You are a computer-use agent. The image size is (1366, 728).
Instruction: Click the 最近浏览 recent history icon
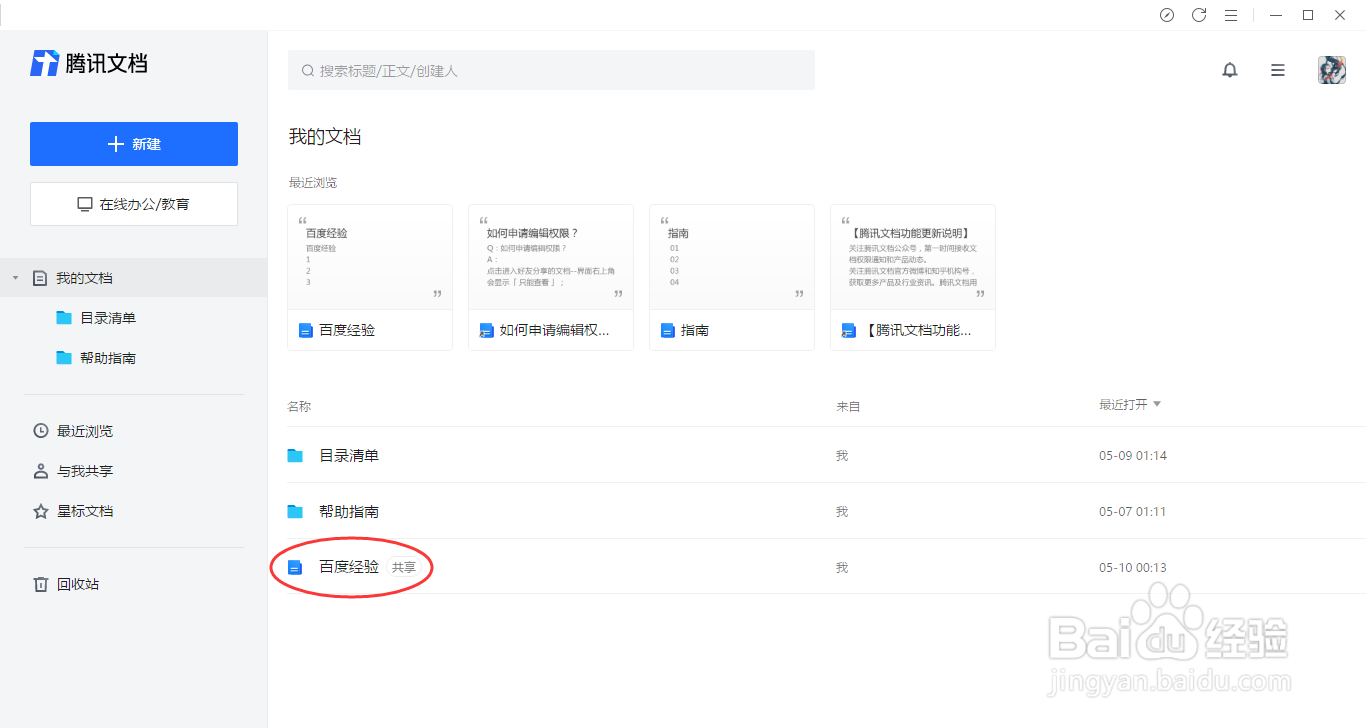pos(40,431)
